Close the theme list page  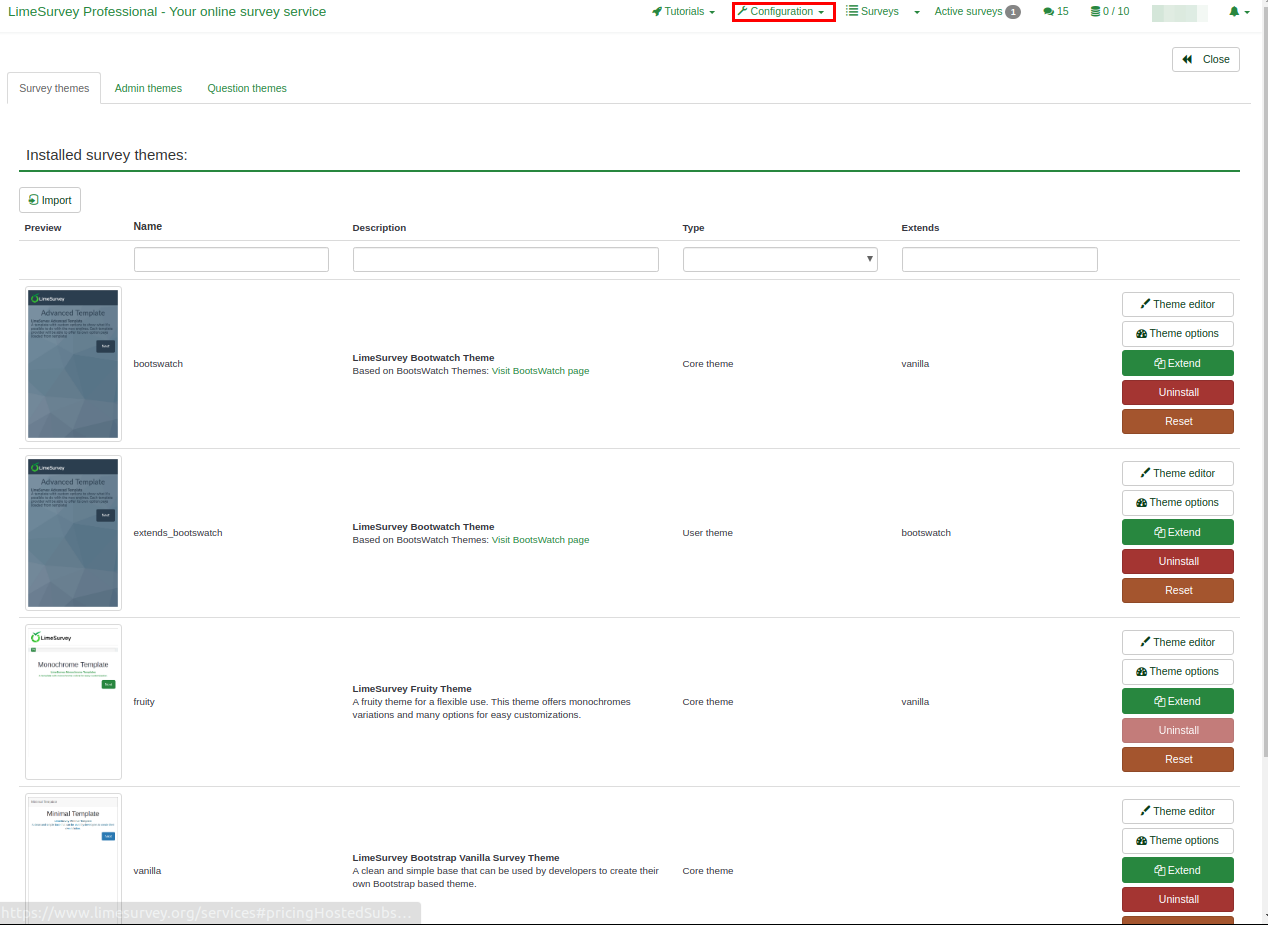tap(1205, 59)
